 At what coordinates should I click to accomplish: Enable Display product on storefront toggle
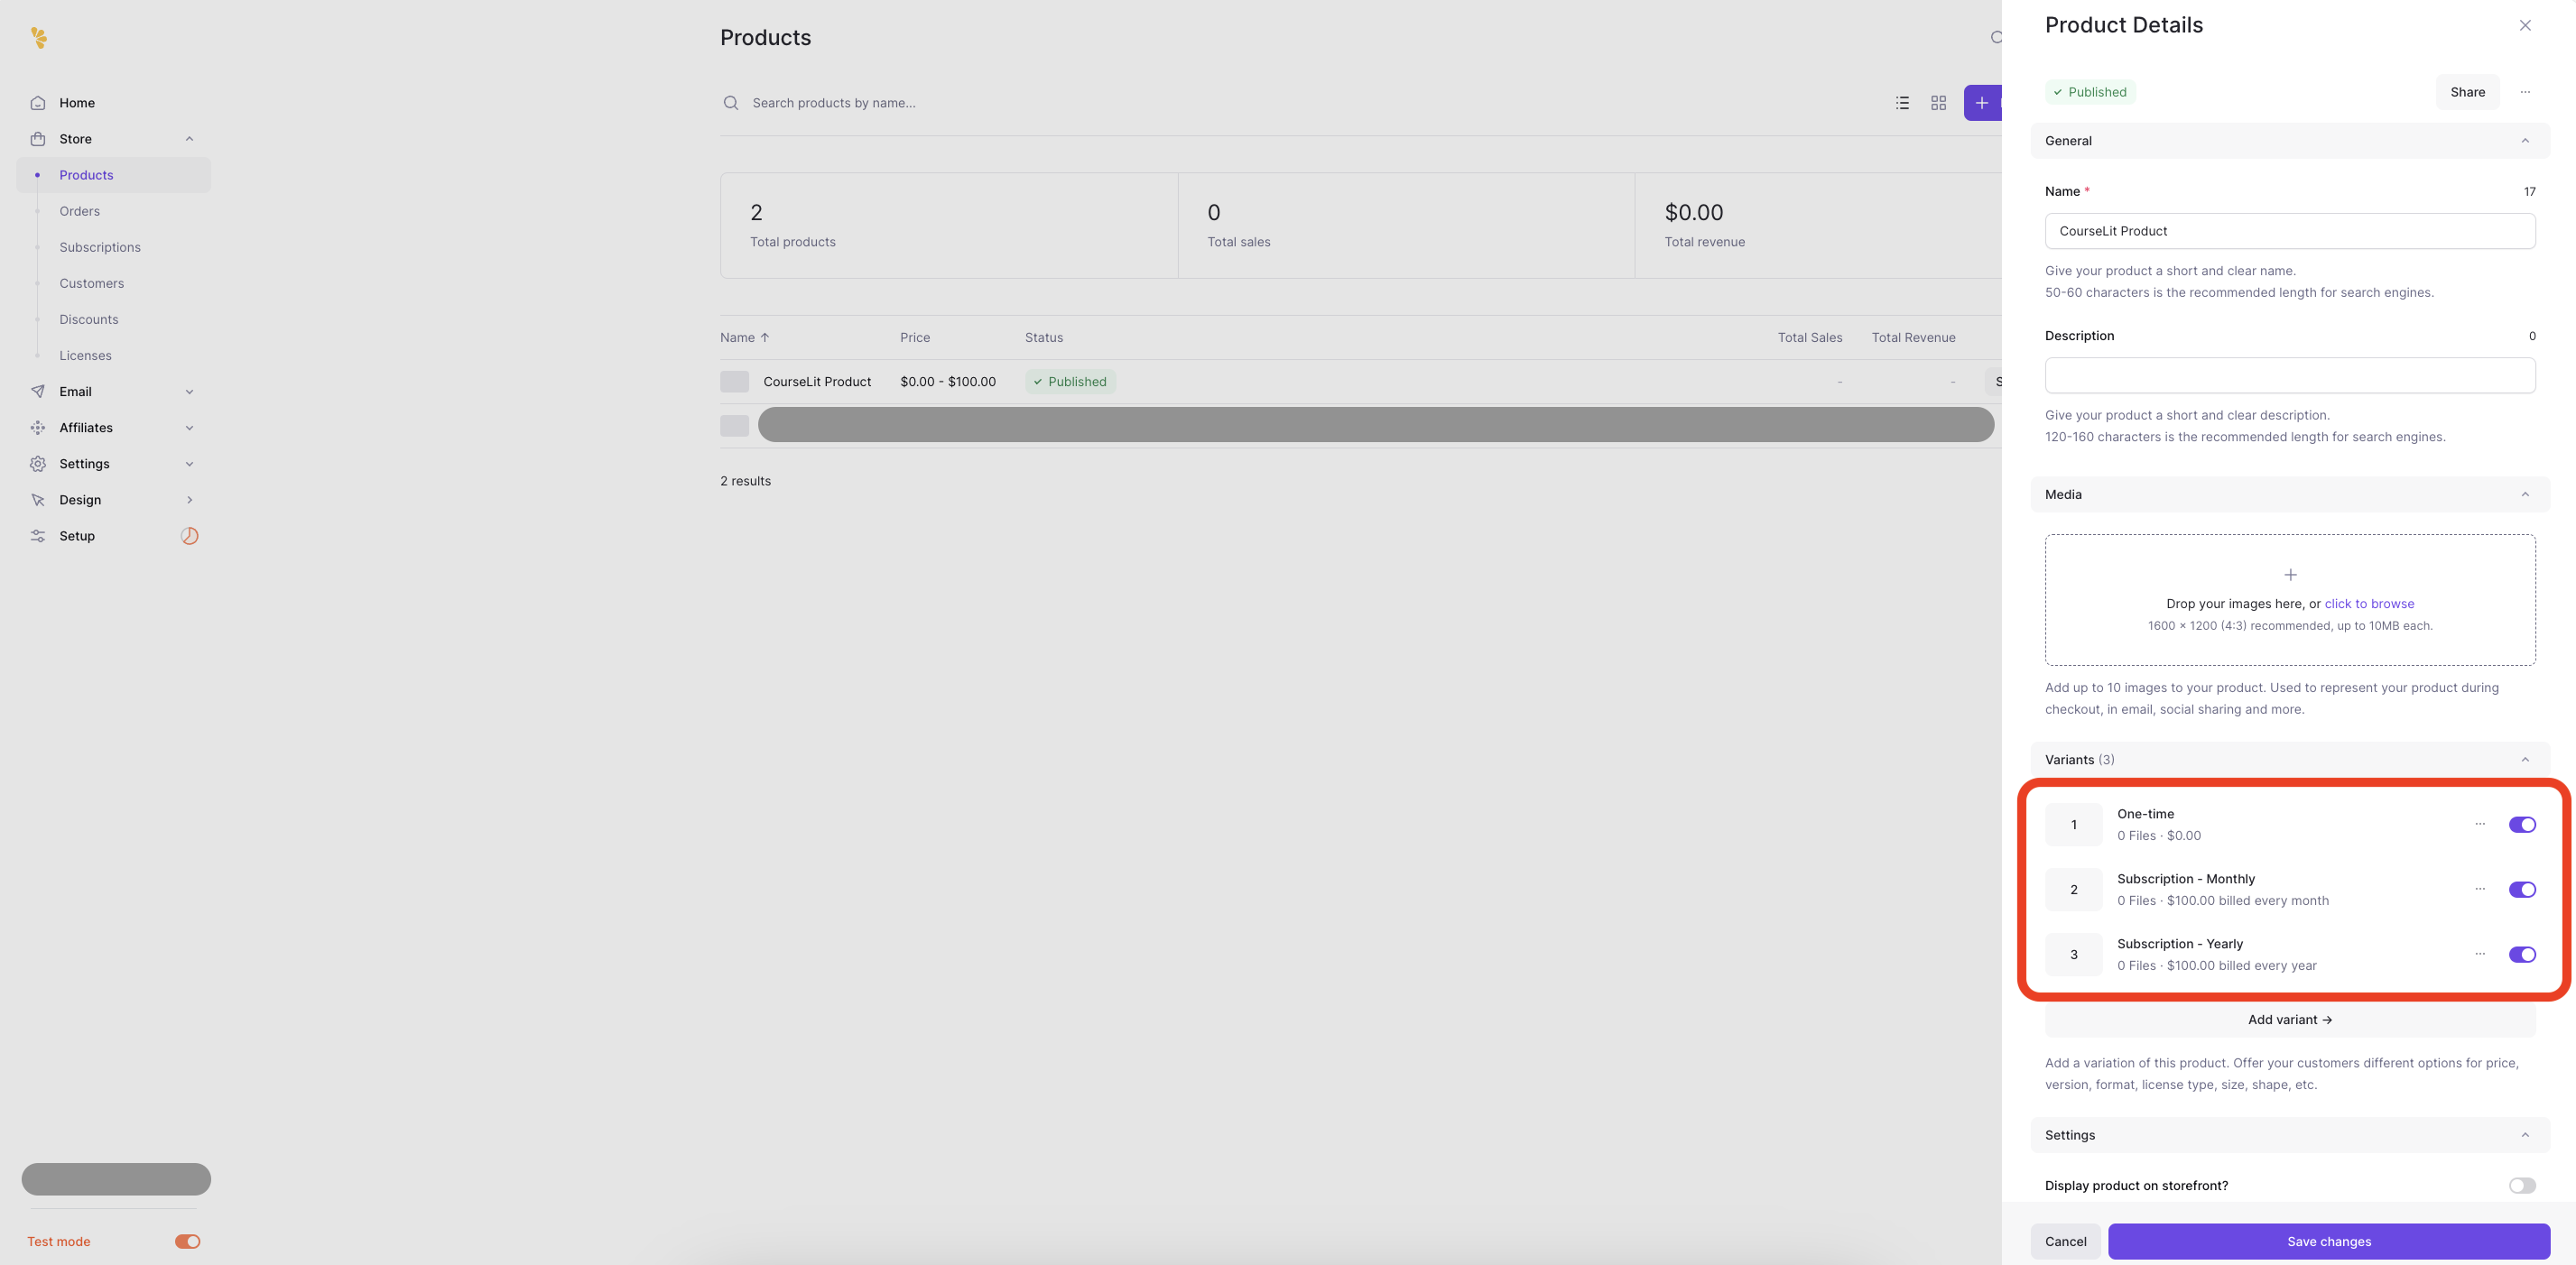click(2521, 1185)
